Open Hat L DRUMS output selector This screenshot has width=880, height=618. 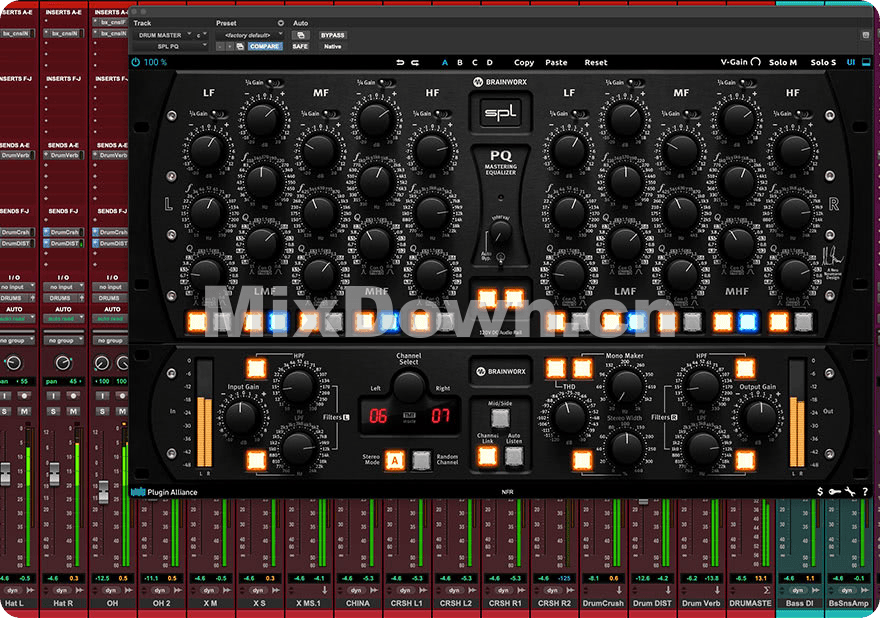coord(15,298)
